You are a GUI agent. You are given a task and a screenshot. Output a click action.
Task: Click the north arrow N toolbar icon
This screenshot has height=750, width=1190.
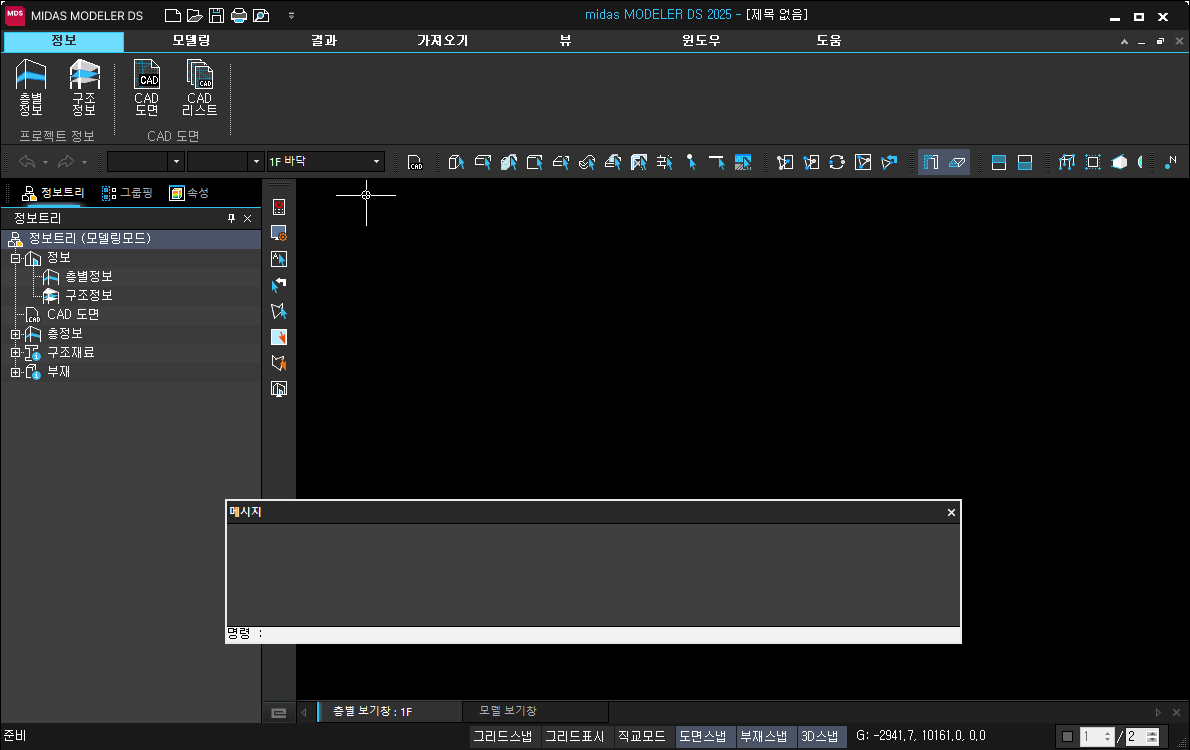1170,162
